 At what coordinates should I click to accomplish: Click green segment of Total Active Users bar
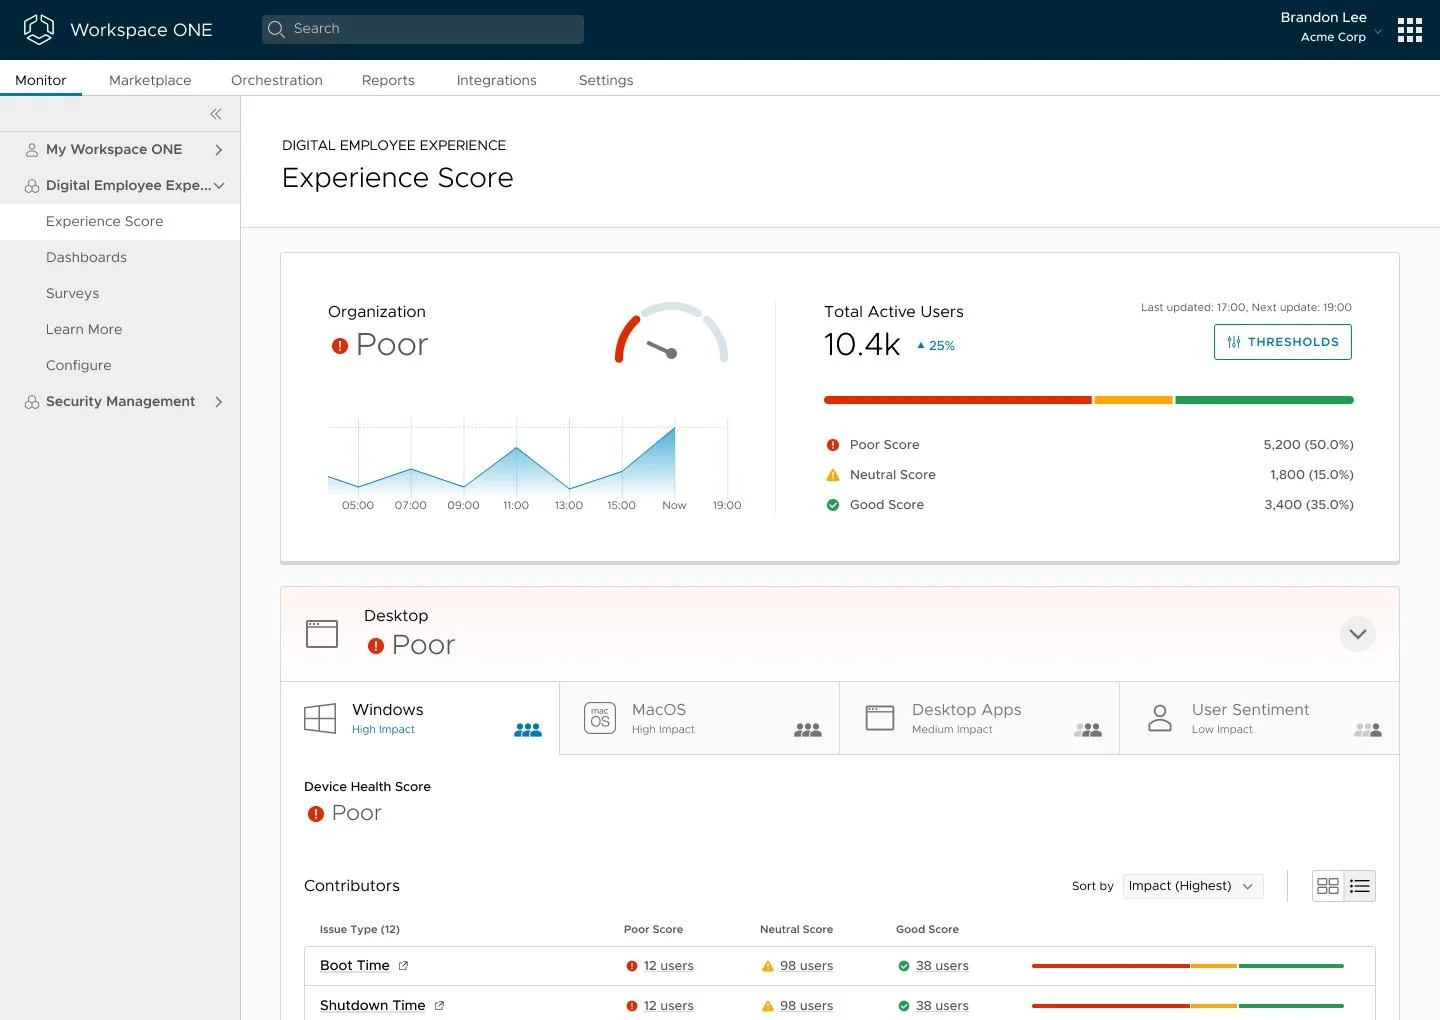coord(1265,400)
